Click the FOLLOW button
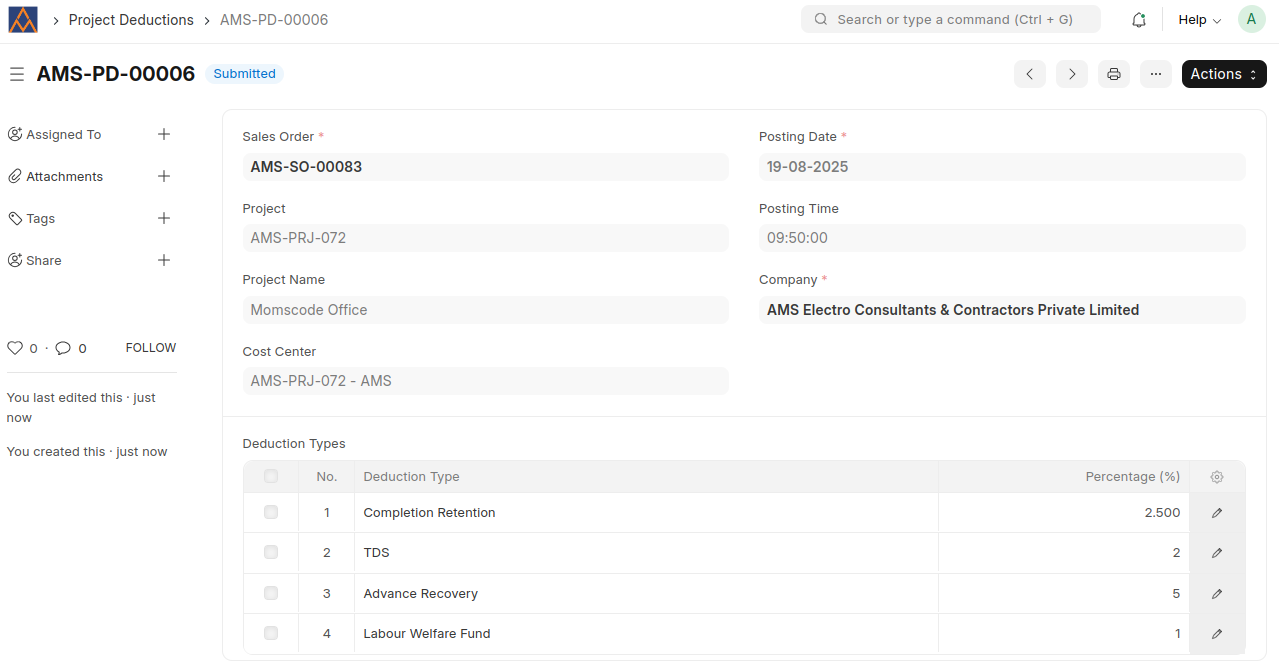The height and width of the screenshot is (668, 1279). [x=151, y=348]
